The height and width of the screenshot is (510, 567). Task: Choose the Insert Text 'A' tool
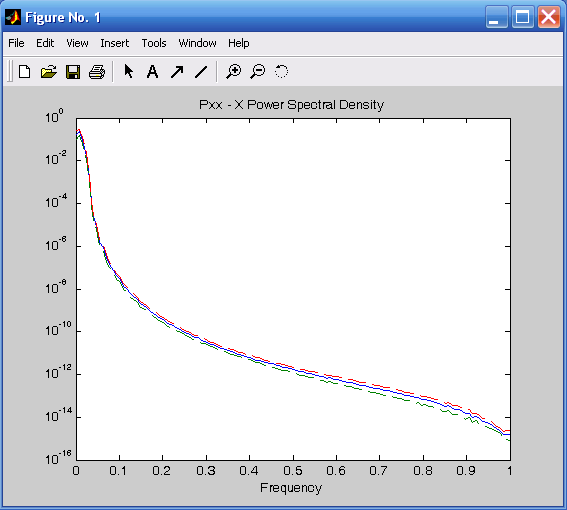[x=152, y=72]
